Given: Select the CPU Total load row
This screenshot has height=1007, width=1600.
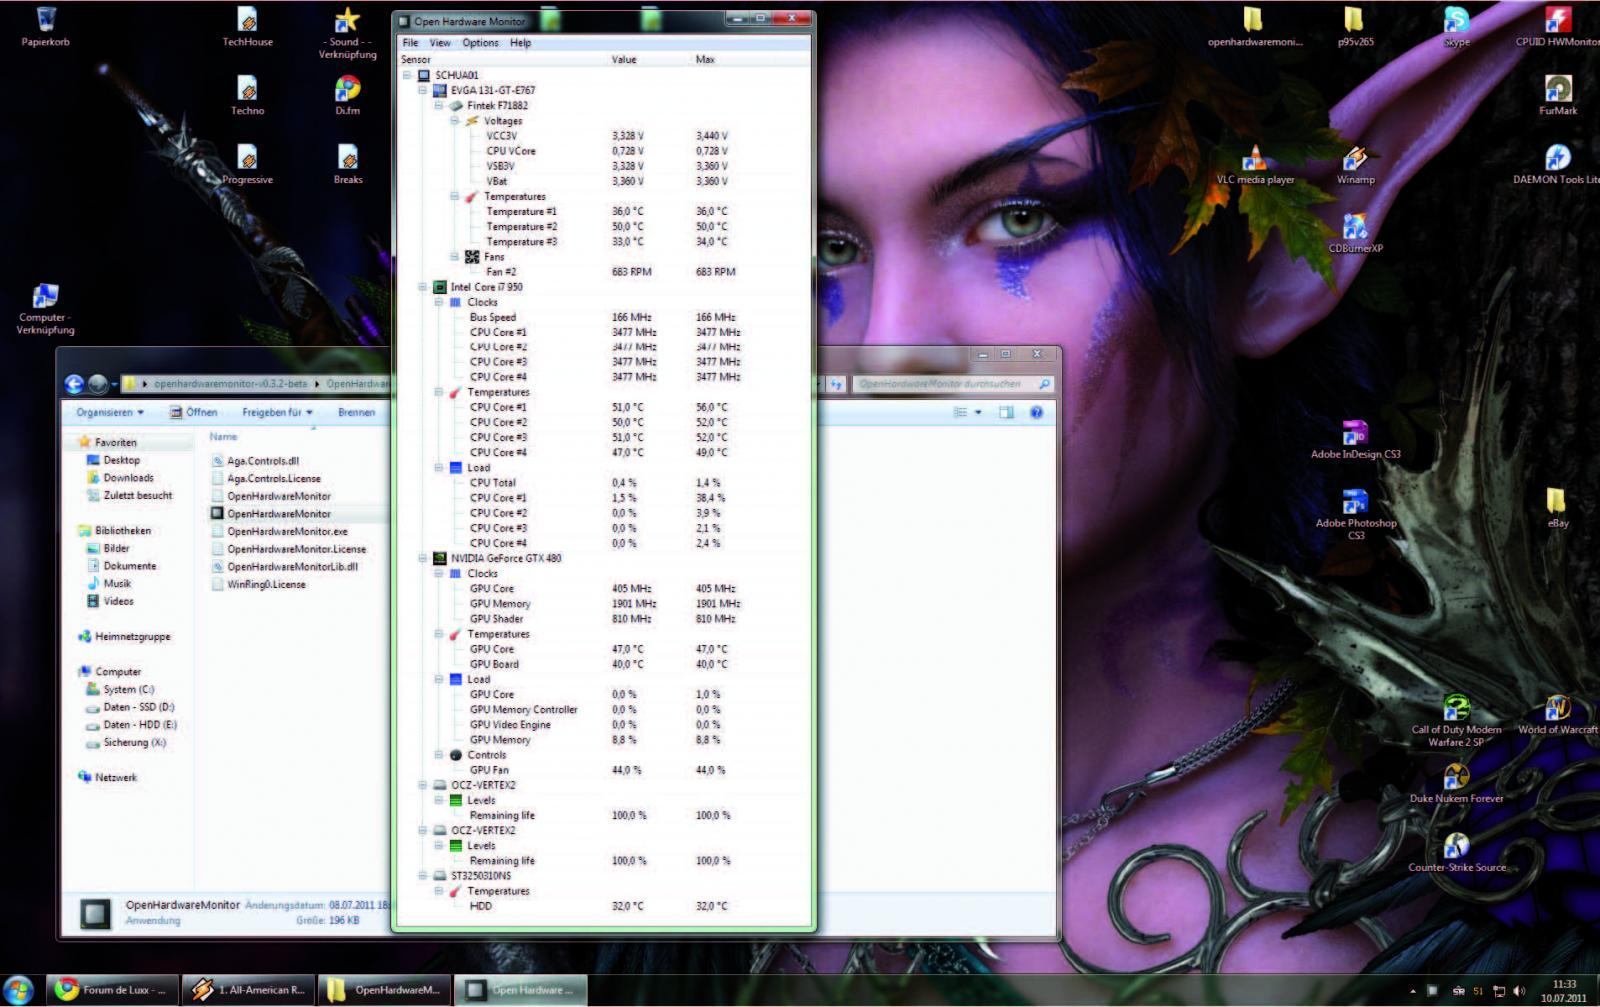Looking at the screenshot, I should point(605,483).
